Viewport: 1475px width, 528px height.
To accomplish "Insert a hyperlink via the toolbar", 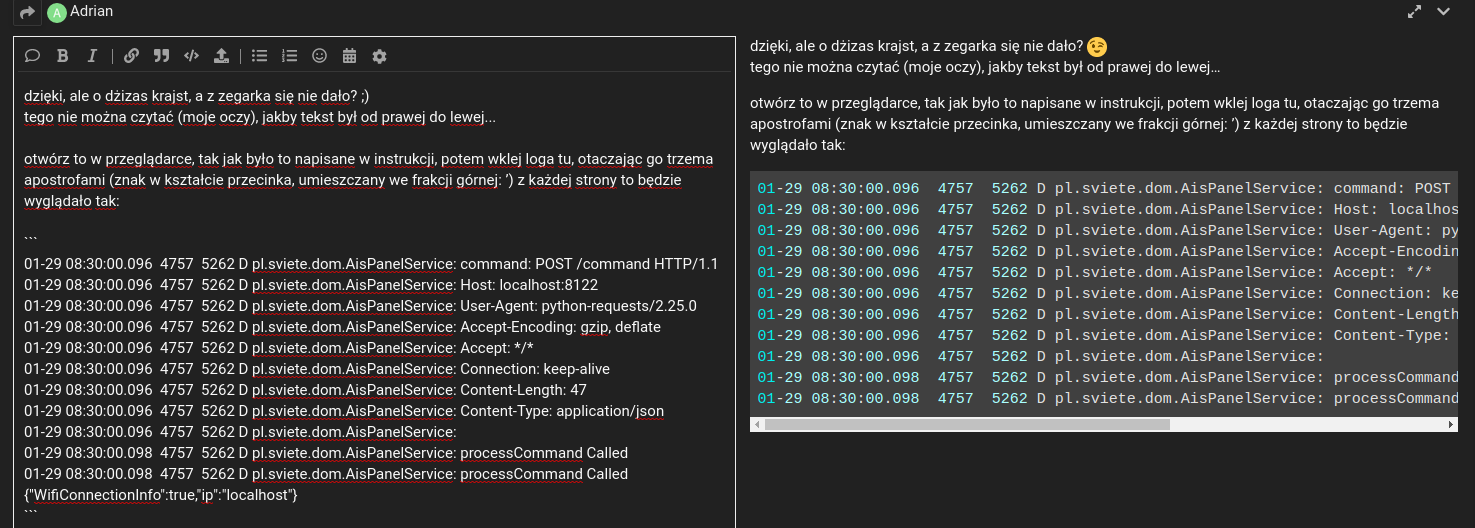I will point(131,56).
